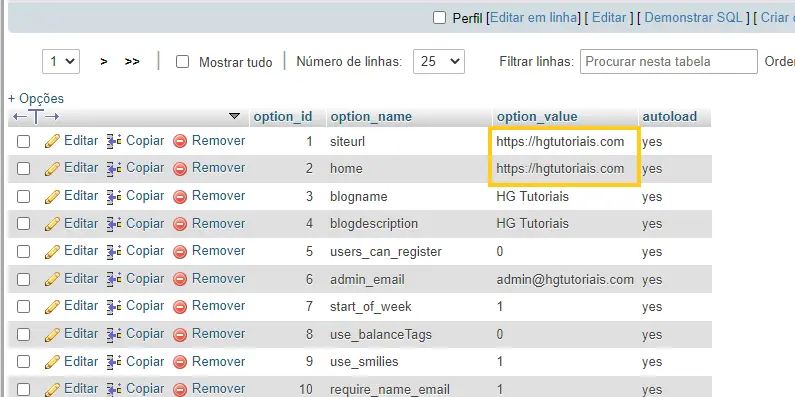
Task: Open the page number dropdown
Action: (x=61, y=61)
